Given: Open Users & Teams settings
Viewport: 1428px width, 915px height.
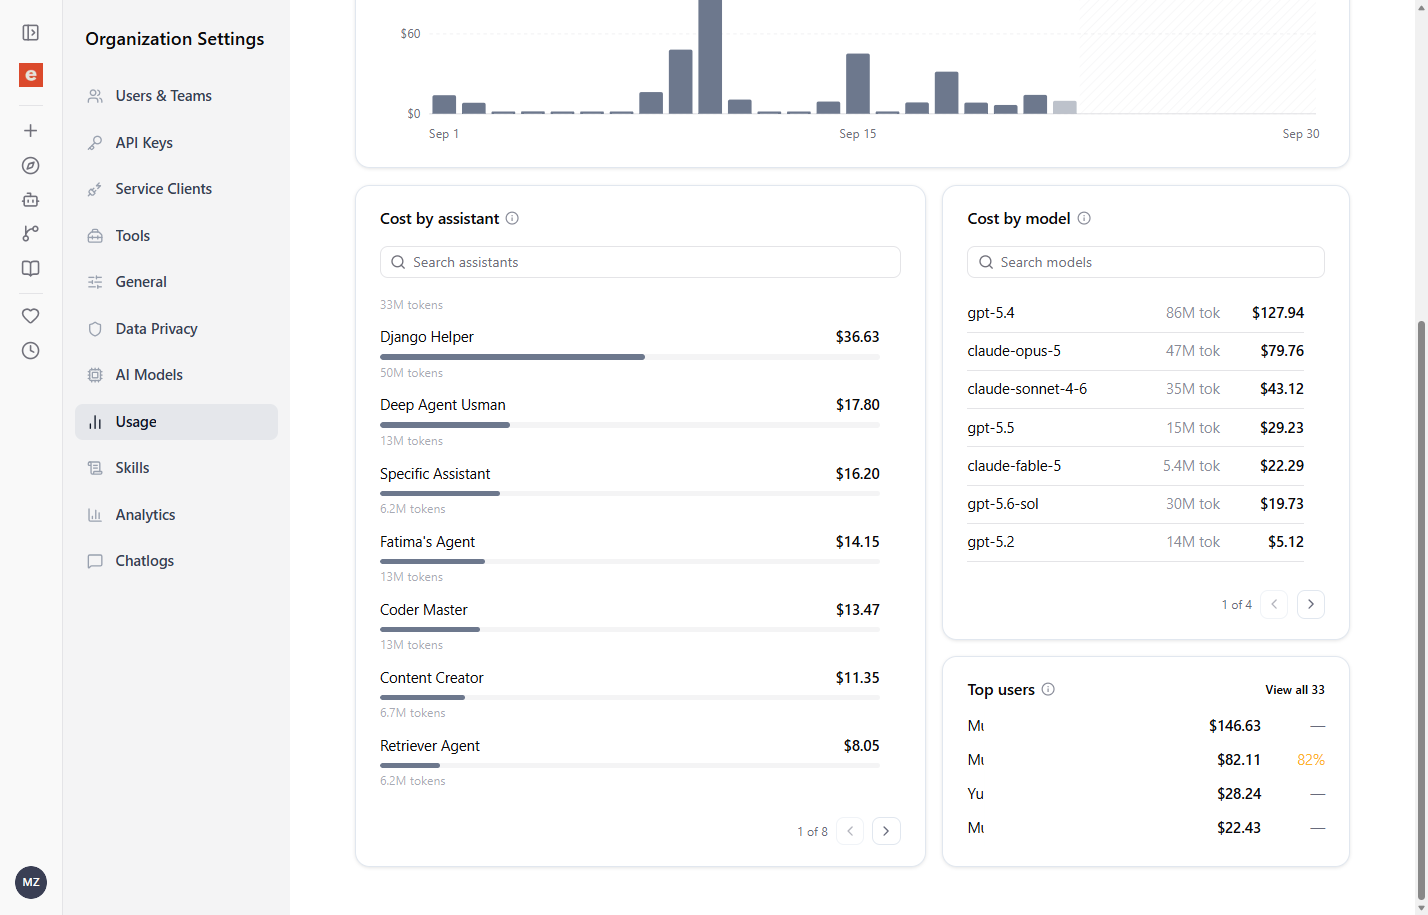Looking at the screenshot, I should pyautogui.click(x=176, y=96).
